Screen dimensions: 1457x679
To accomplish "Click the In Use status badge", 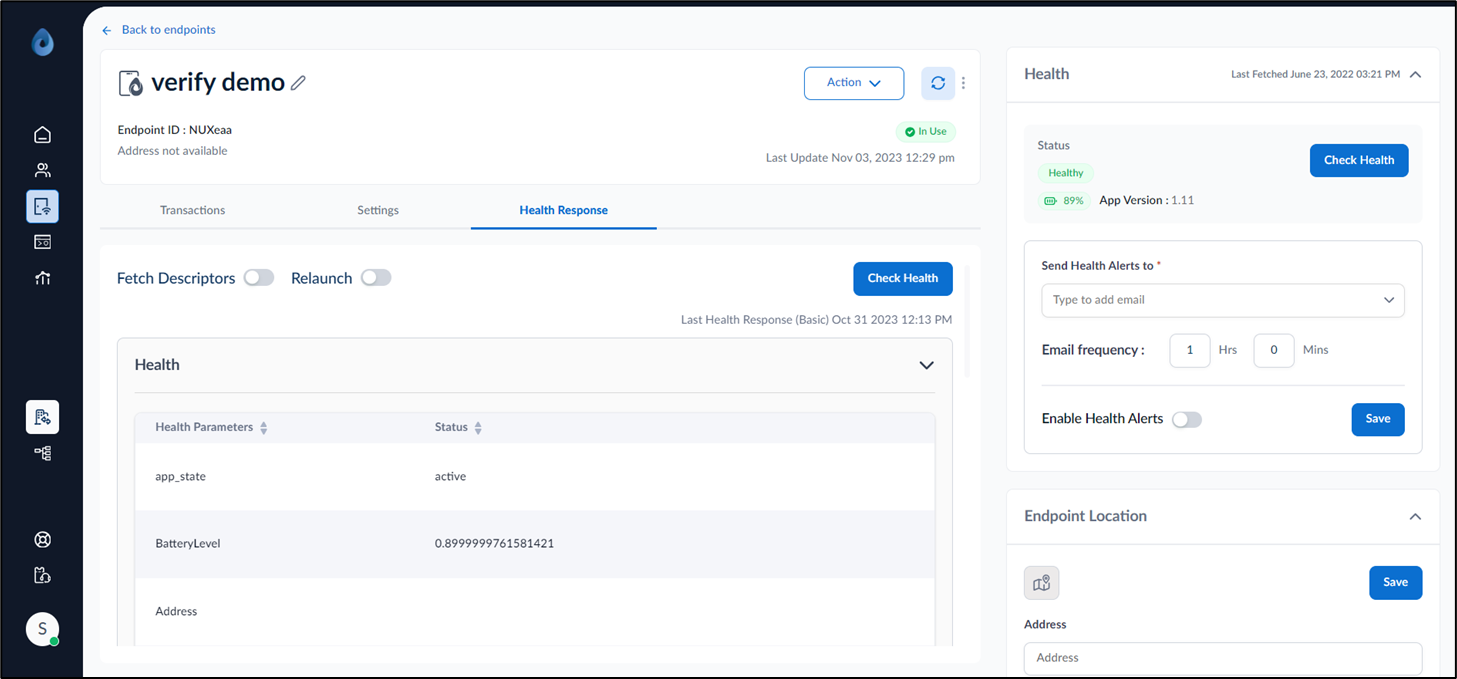I will (x=925, y=132).
